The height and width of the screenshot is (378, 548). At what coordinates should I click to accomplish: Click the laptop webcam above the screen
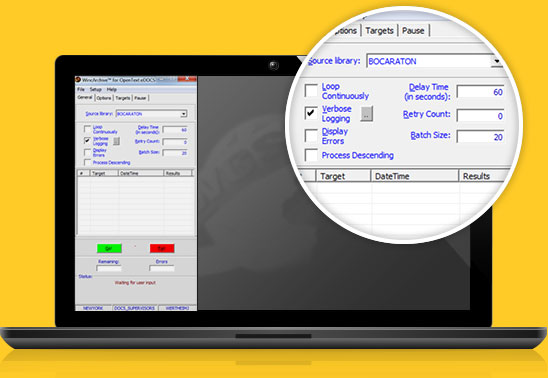click(274, 65)
